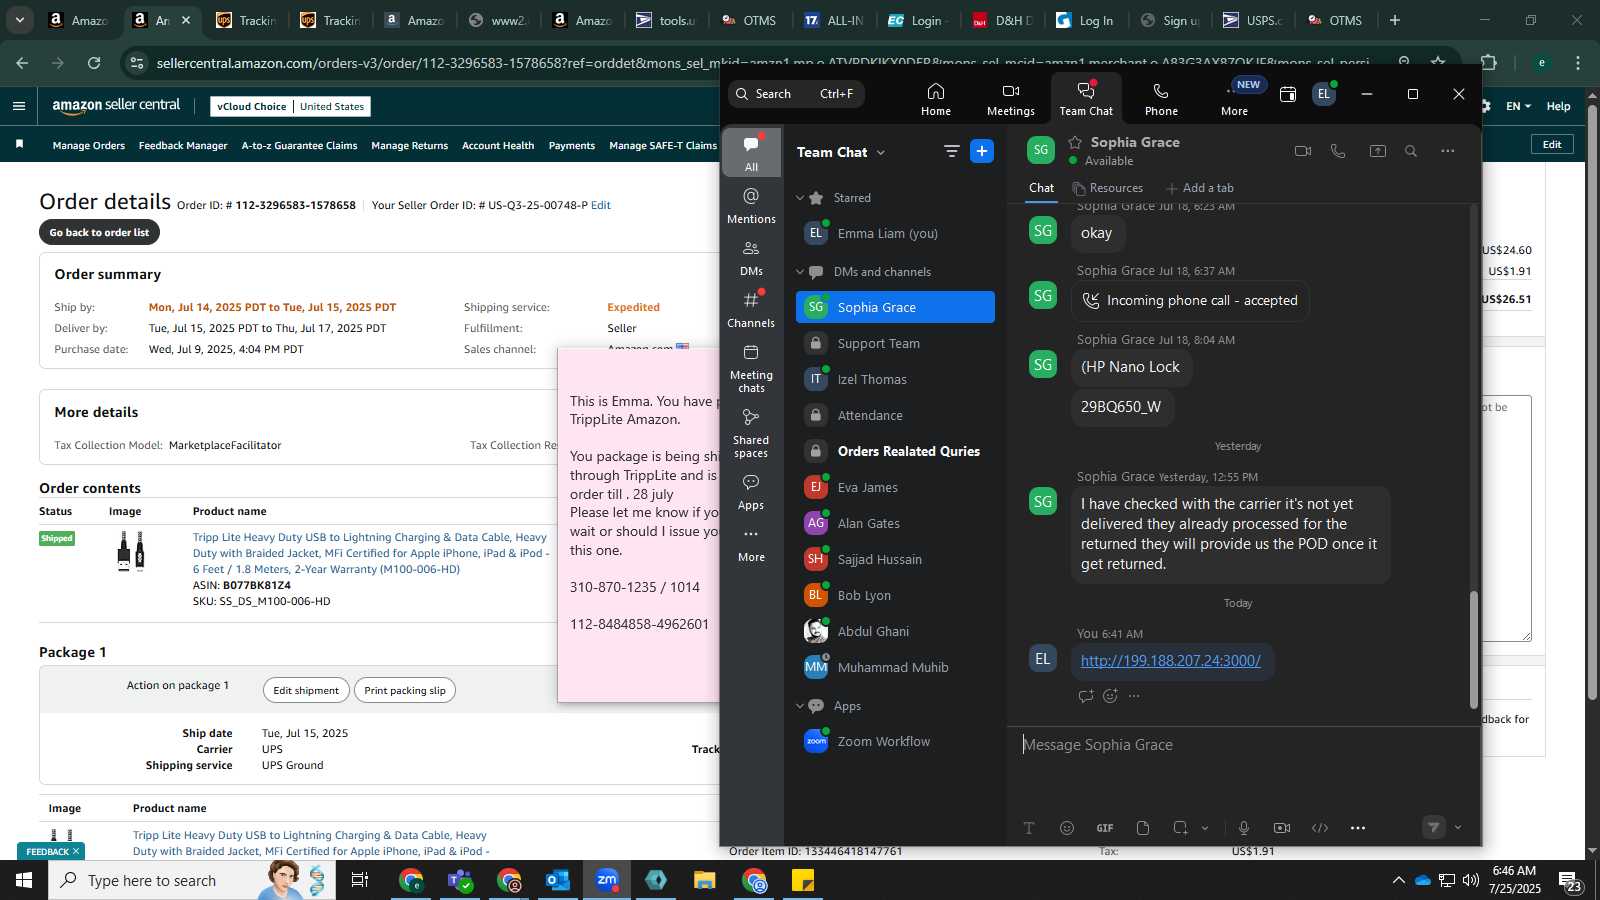The width and height of the screenshot is (1600, 900).
Task: Open send options dropdown arrow
Action: (1458, 828)
